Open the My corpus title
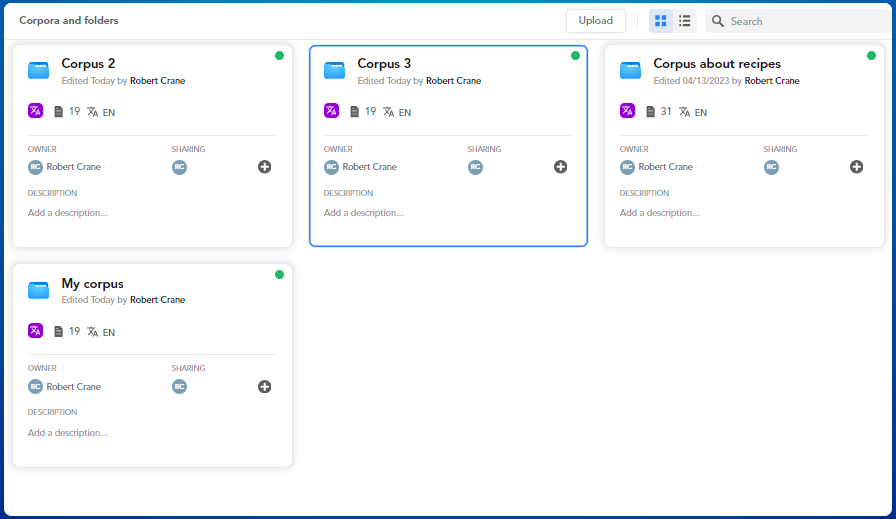Screen dimensions: 896x519 pyautogui.click(x=92, y=284)
